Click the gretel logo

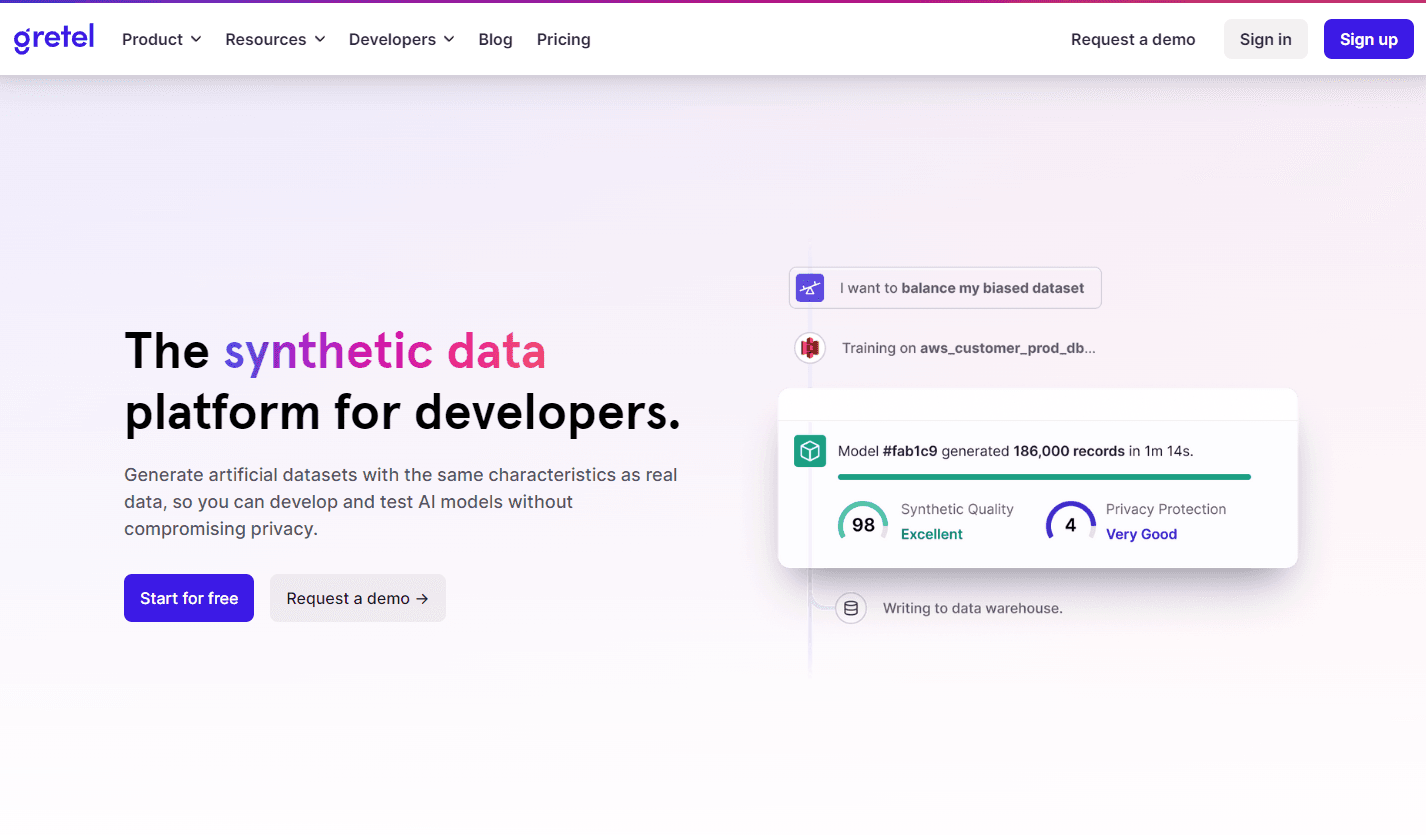tap(54, 39)
